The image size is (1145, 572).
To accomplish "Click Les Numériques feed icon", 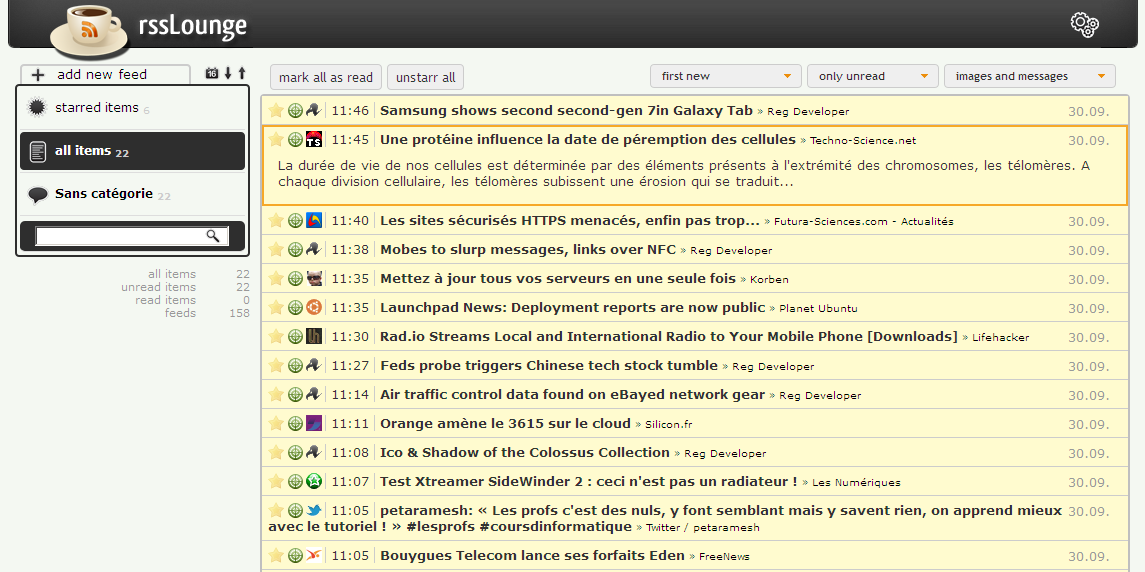I will (314, 481).
